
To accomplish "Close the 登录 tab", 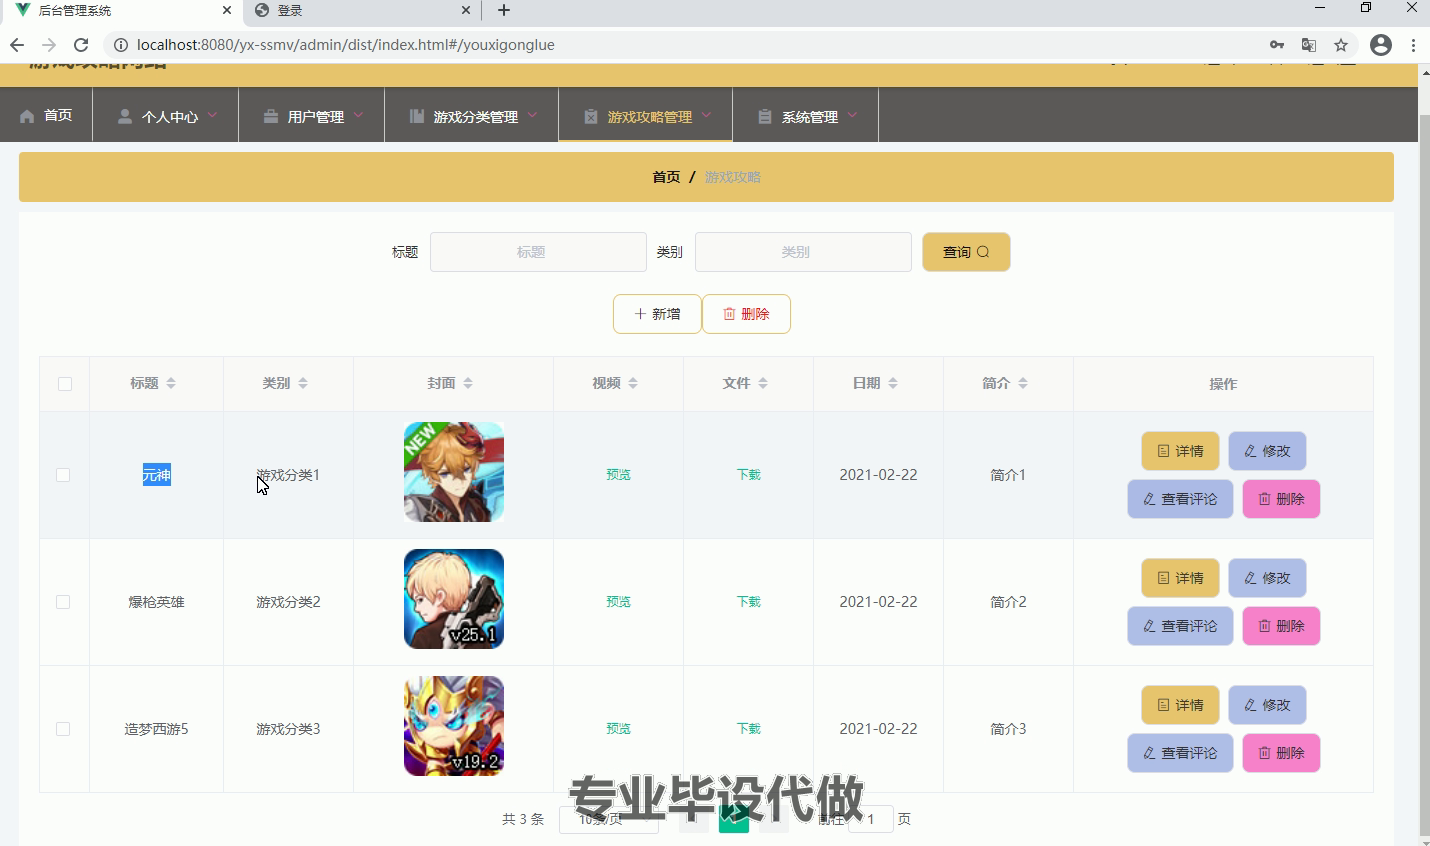I will click(466, 10).
